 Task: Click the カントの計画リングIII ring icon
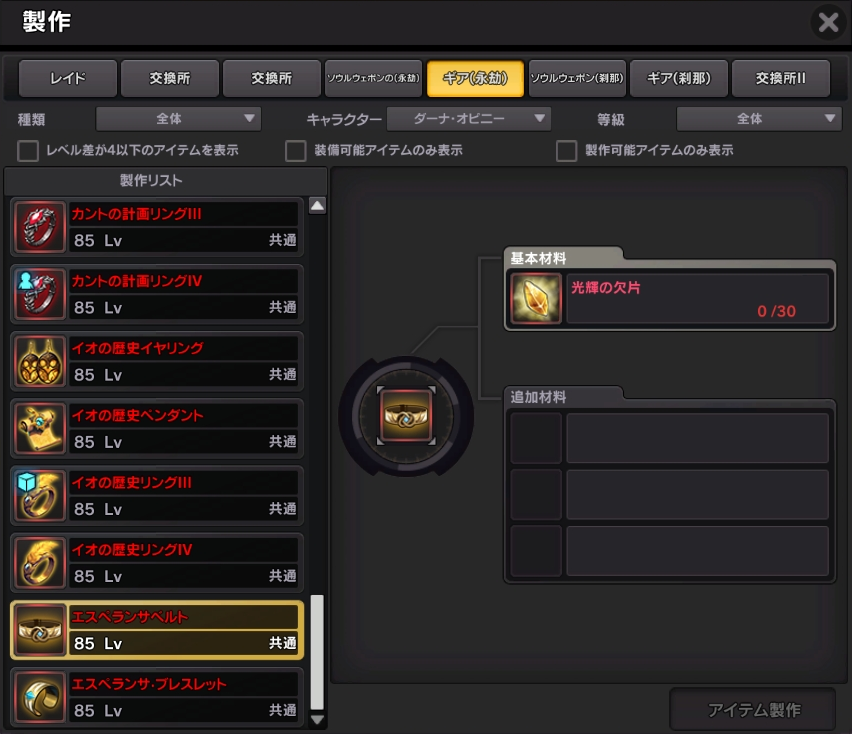[40, 227]
